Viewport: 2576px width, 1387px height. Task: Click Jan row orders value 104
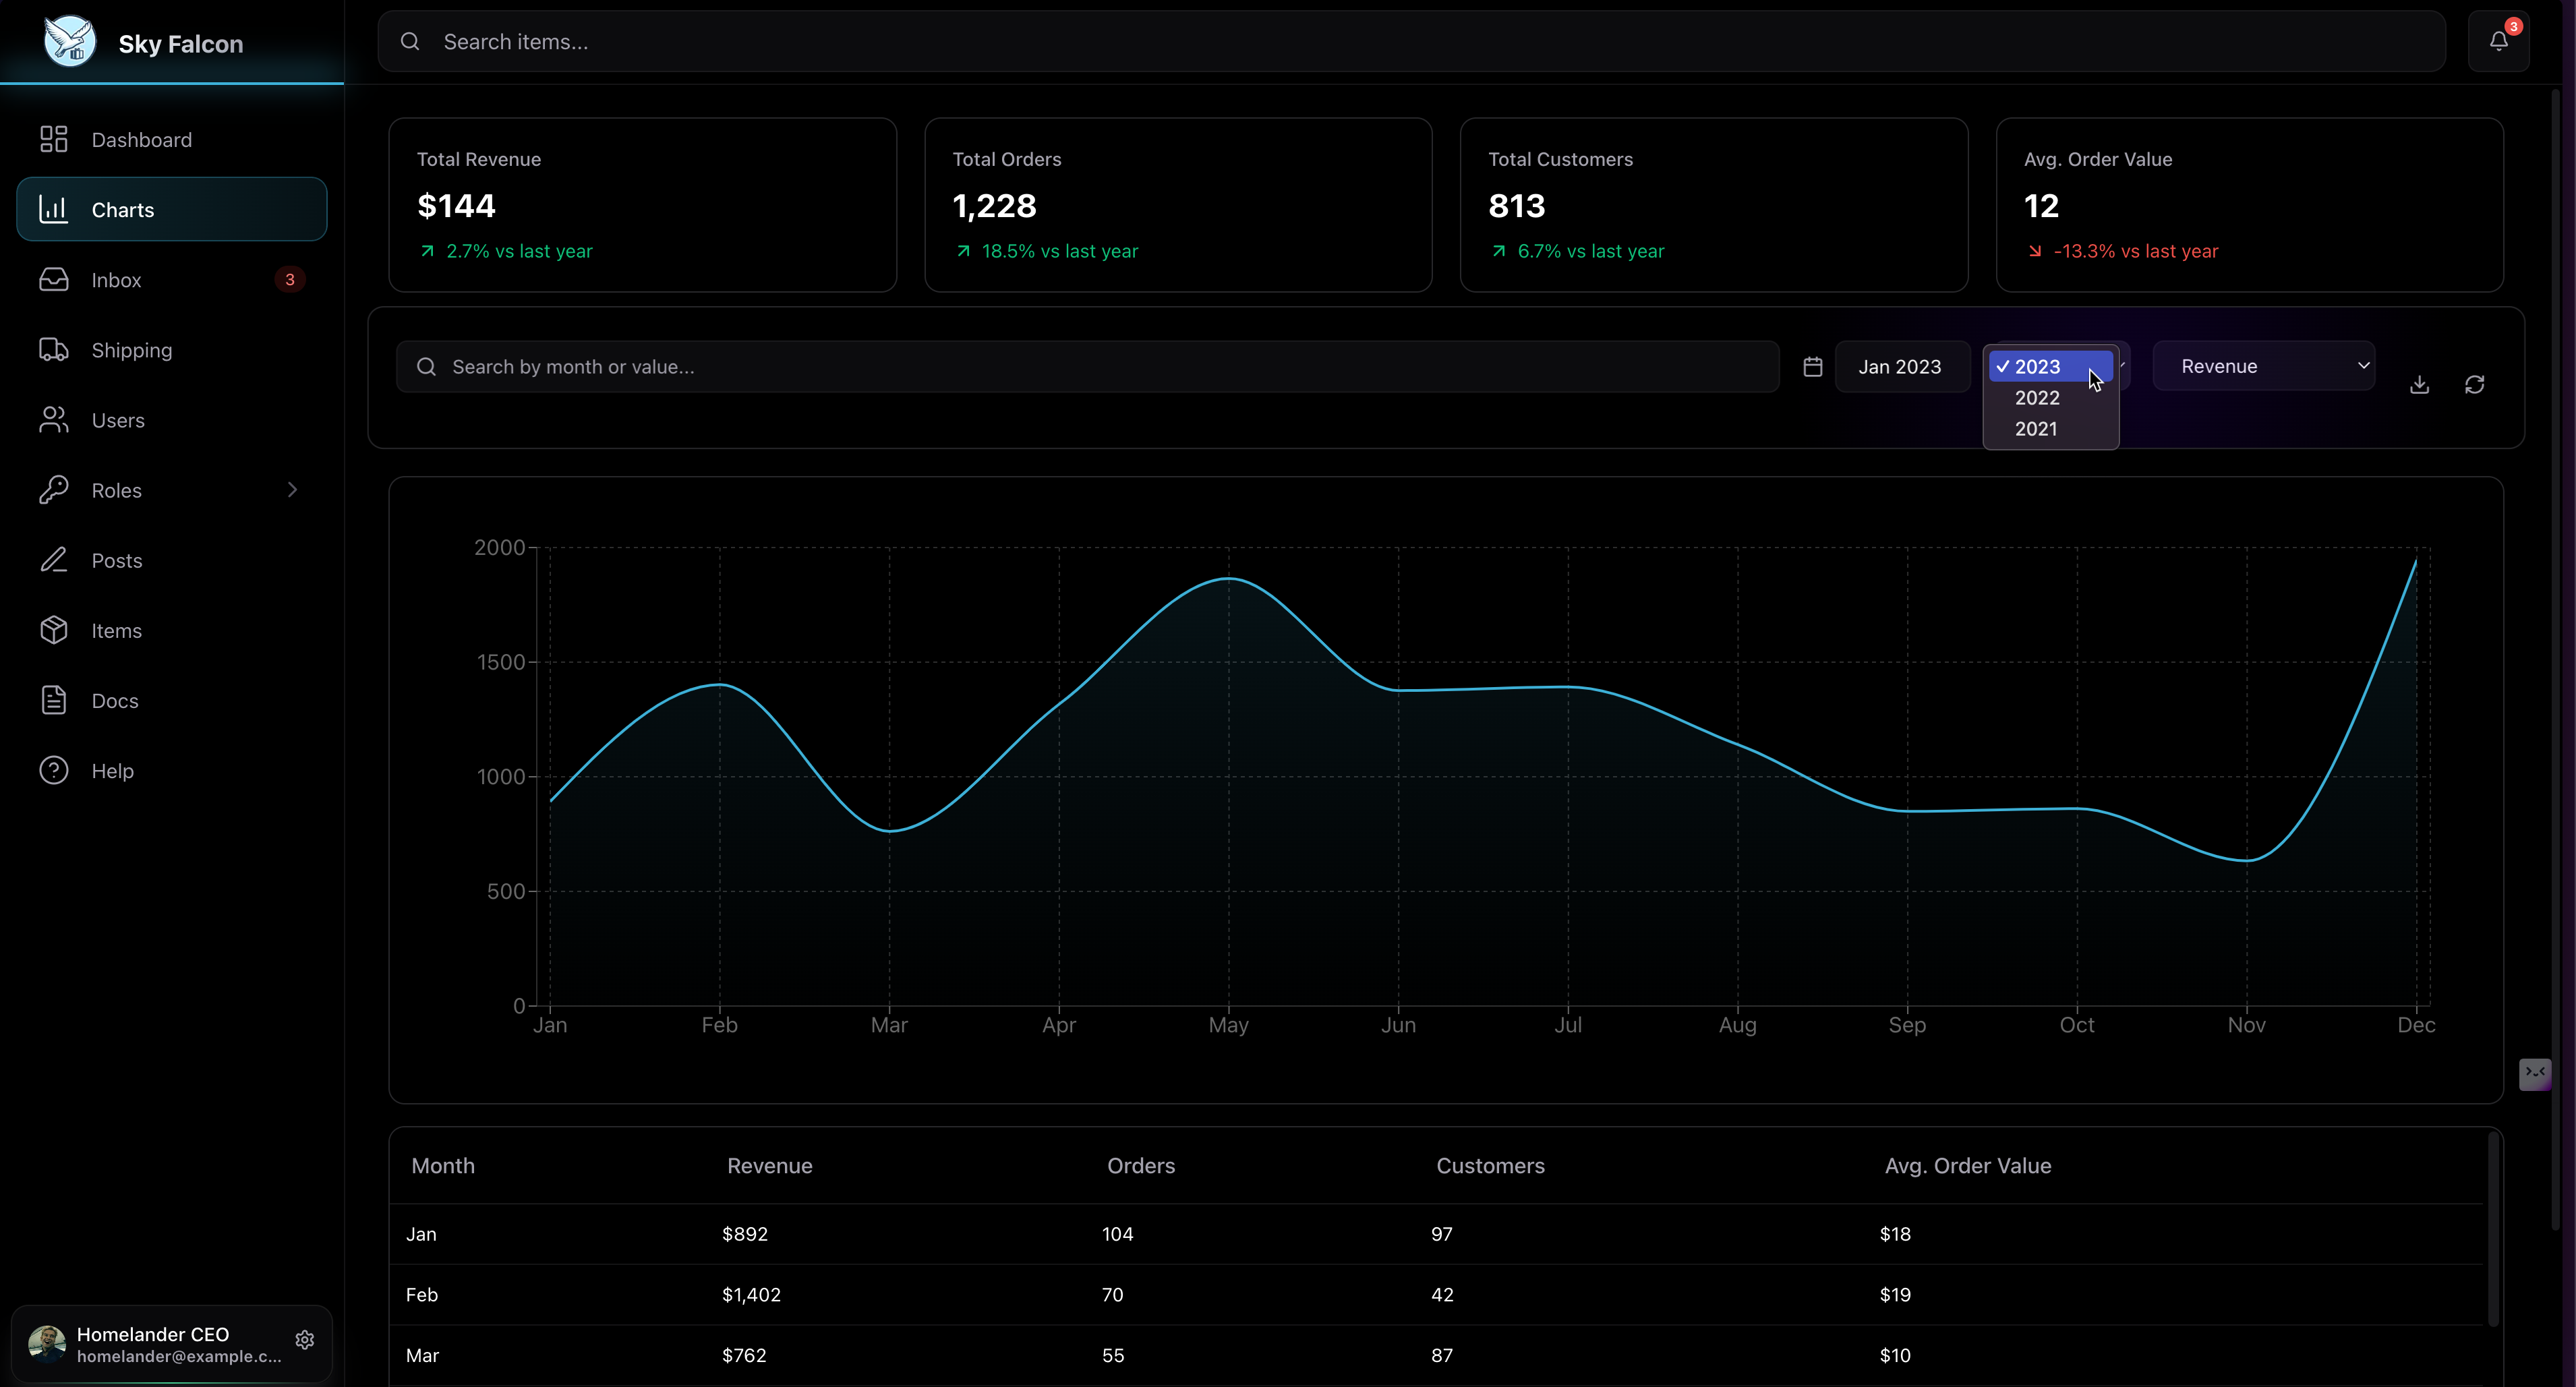(1117, 1234)
